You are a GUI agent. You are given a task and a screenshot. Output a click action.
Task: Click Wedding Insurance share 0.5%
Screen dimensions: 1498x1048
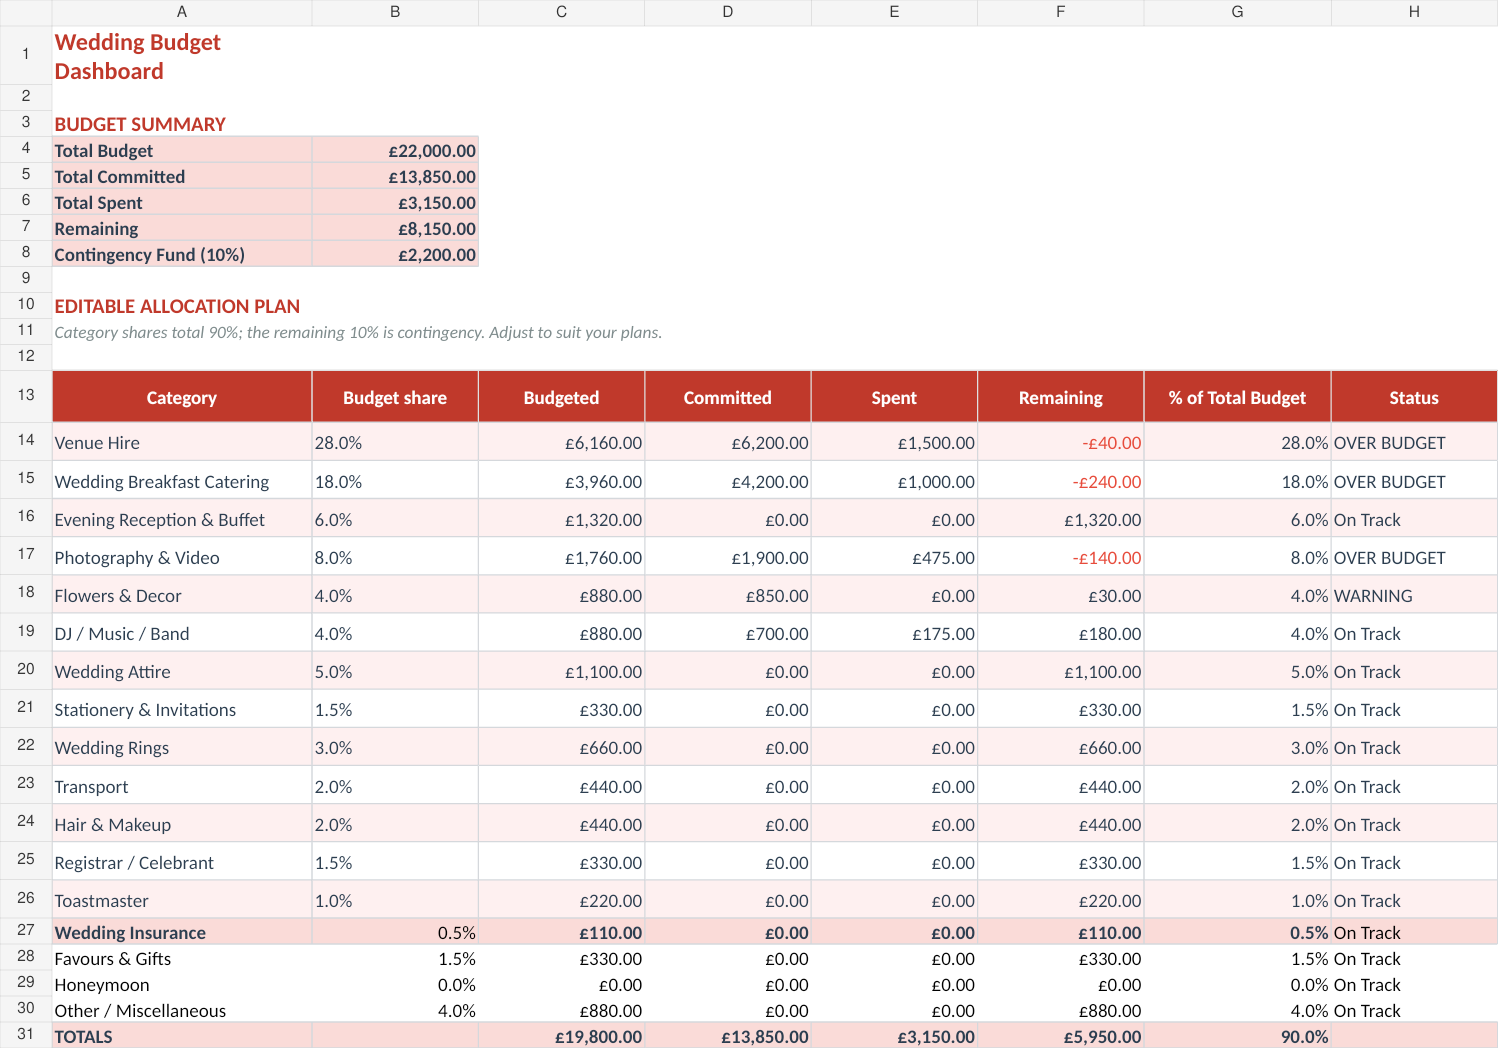[x=395, y=932]
